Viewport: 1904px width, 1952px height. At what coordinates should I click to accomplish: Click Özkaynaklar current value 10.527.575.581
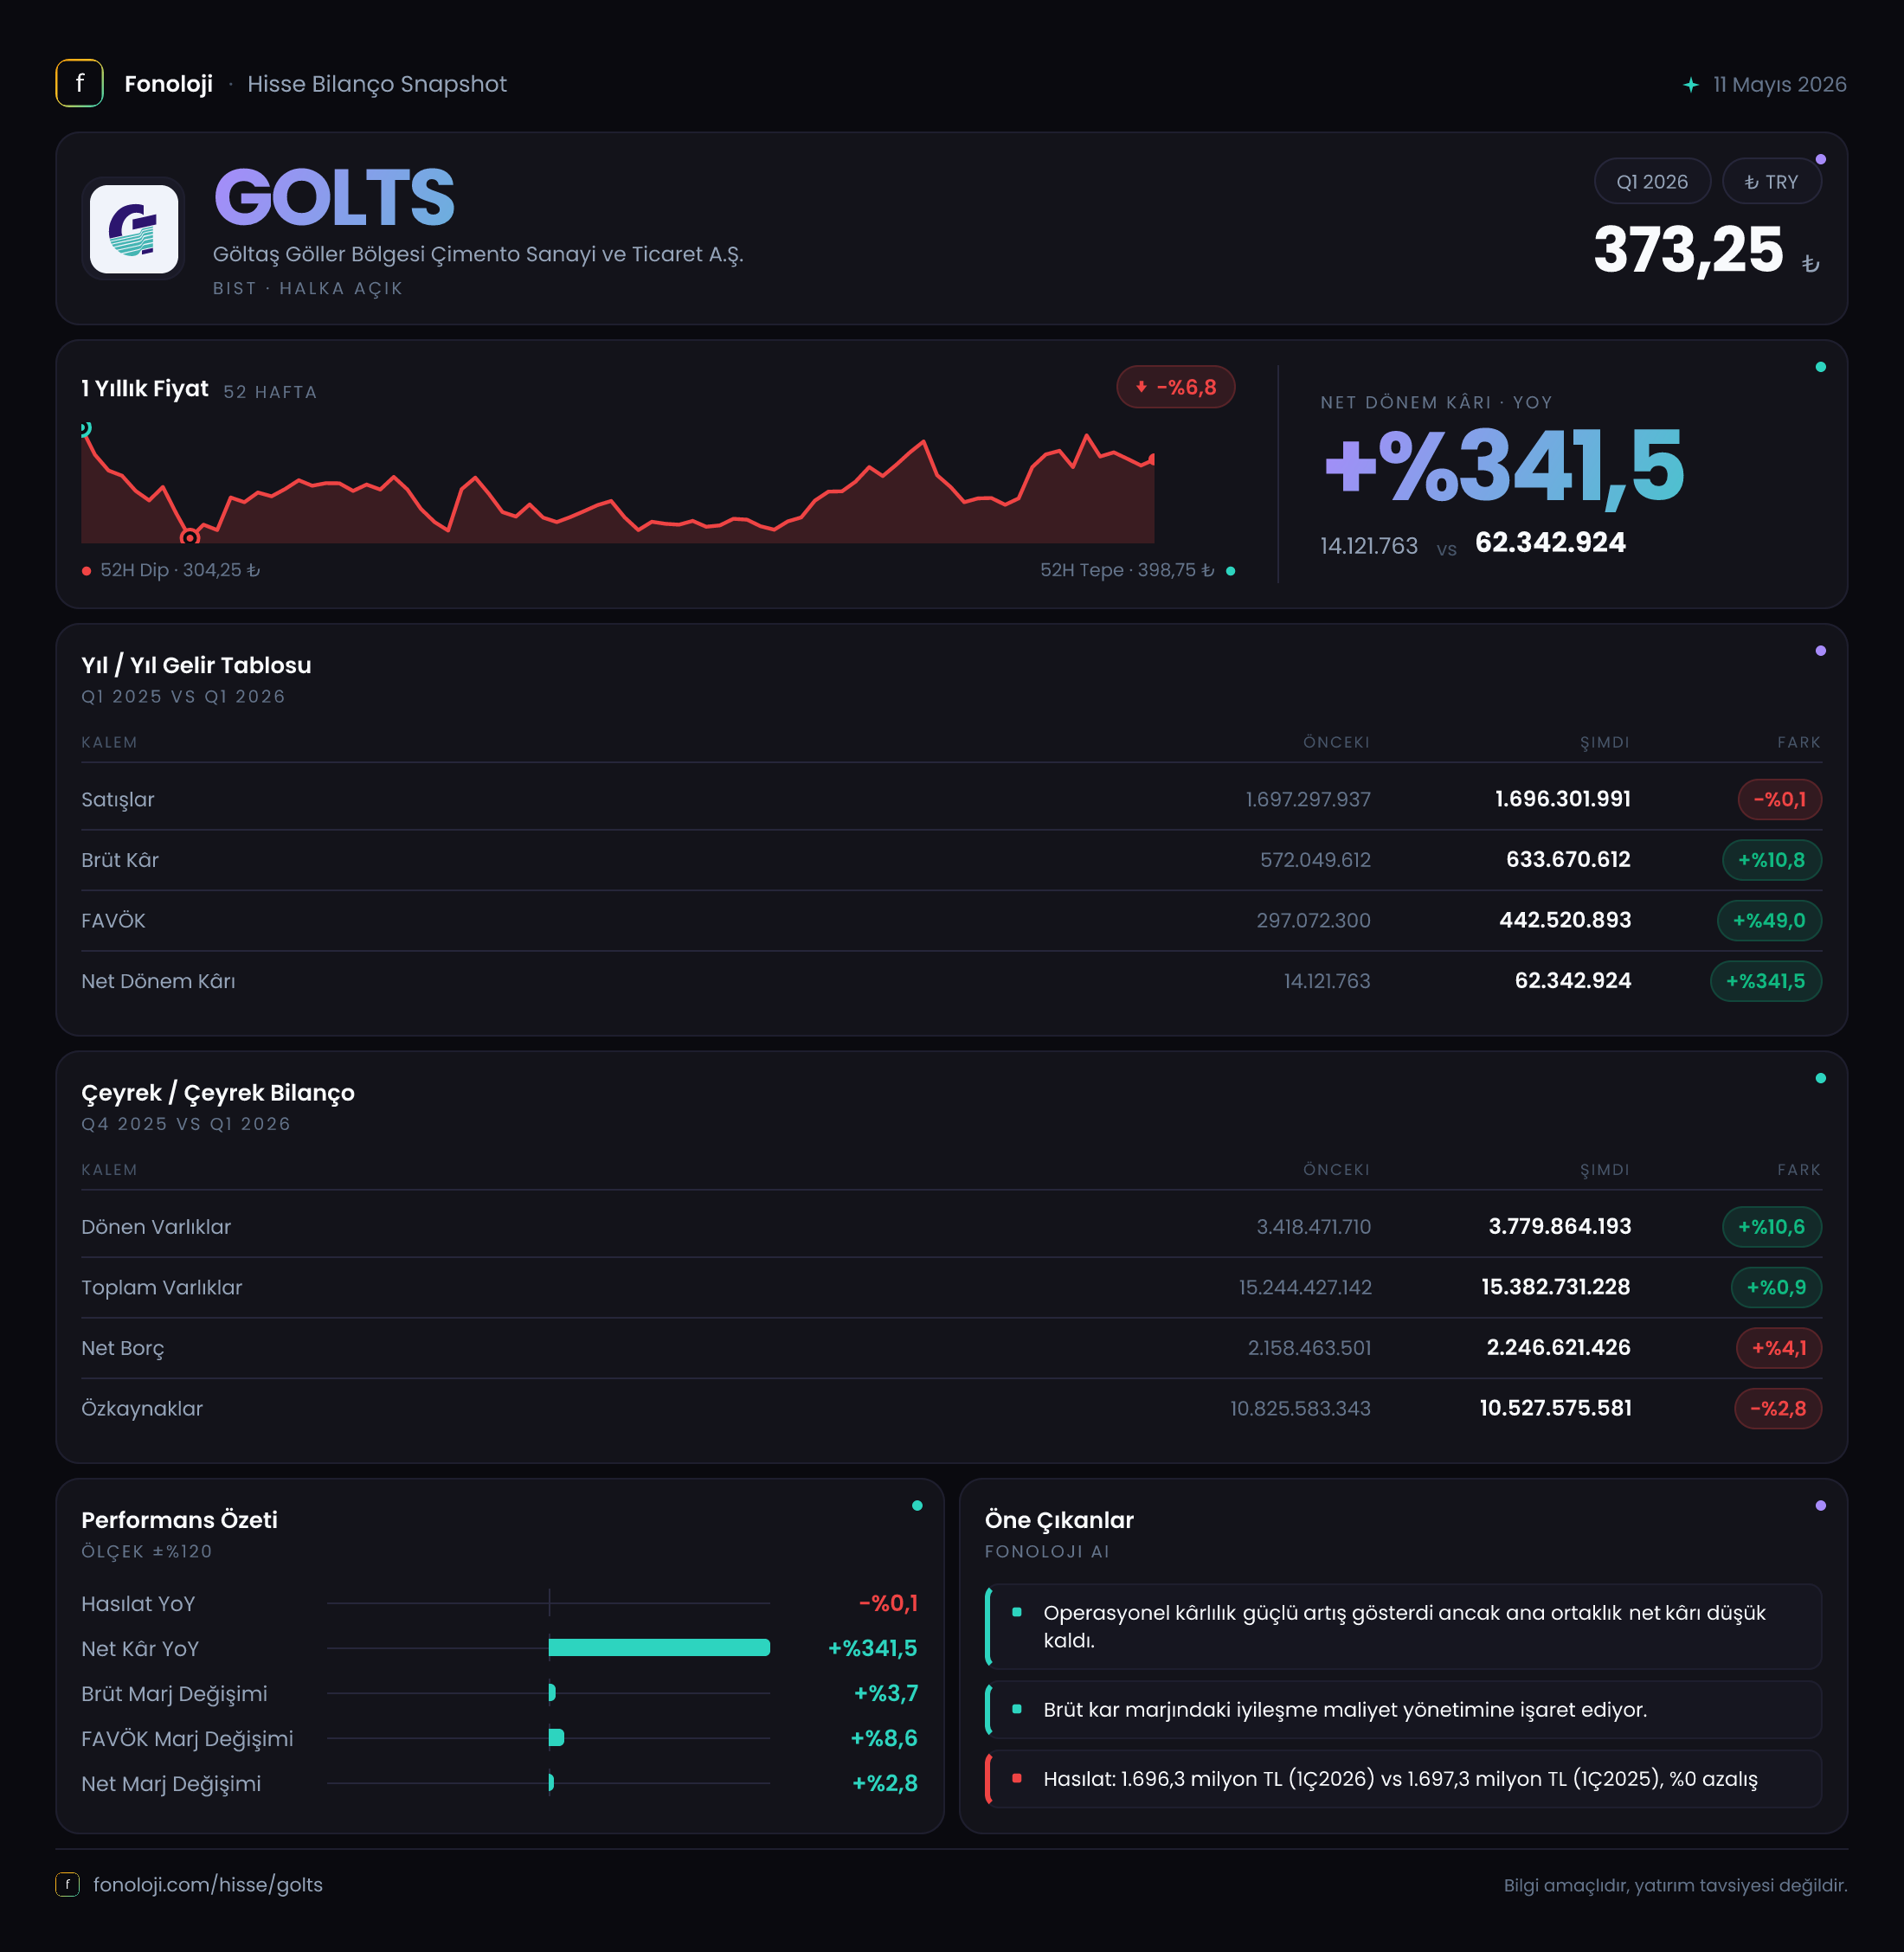click(1555, 1408)
